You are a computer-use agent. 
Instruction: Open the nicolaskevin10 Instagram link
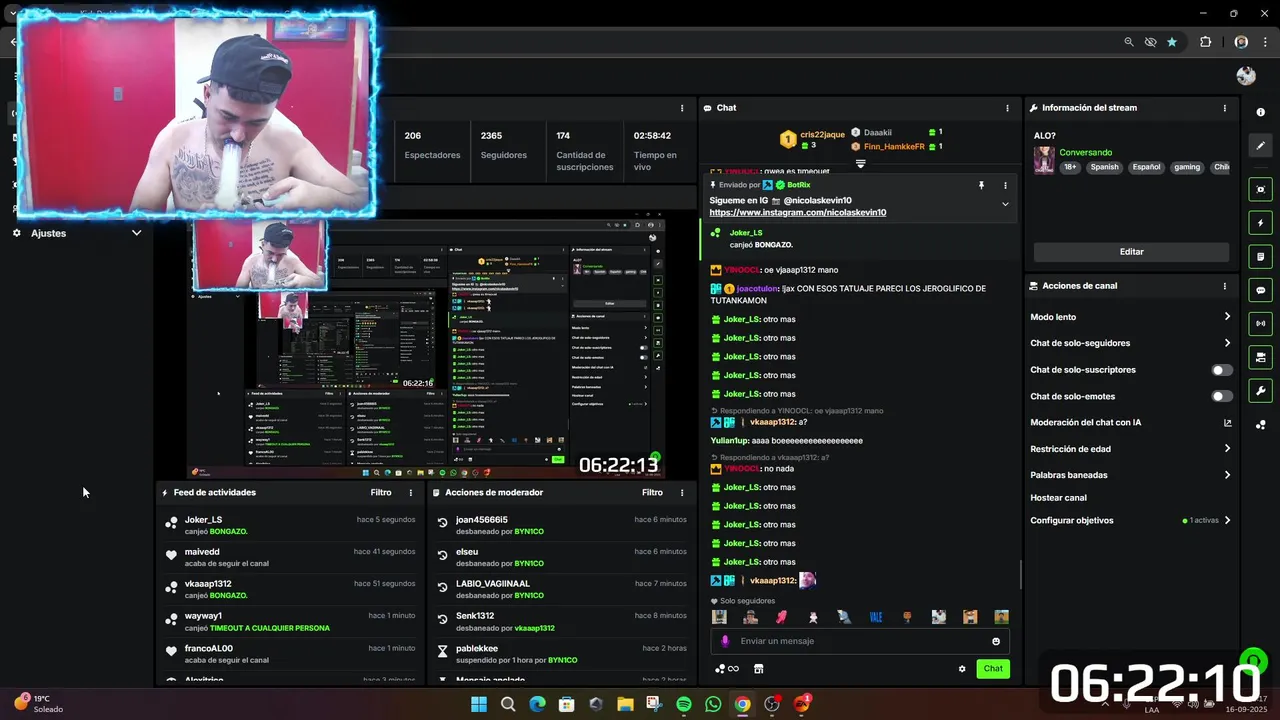[x=797, y=212]
